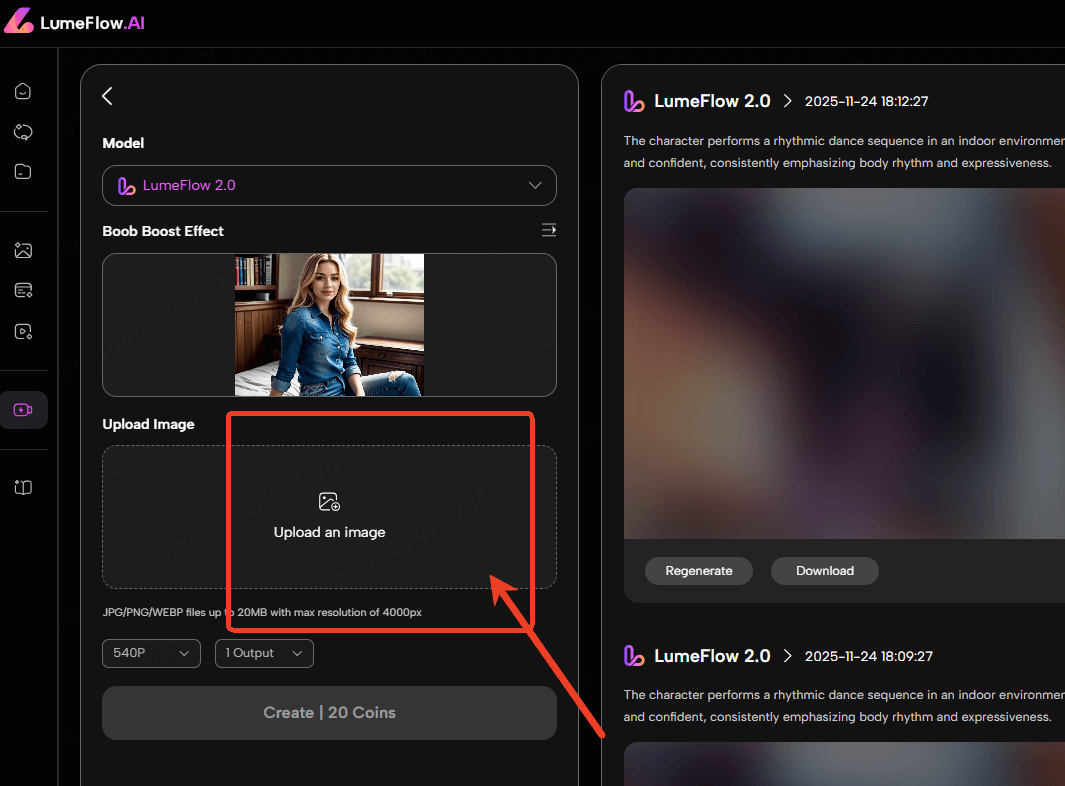Click the Boob Boost Effect preview image

(x=329, y=324)
